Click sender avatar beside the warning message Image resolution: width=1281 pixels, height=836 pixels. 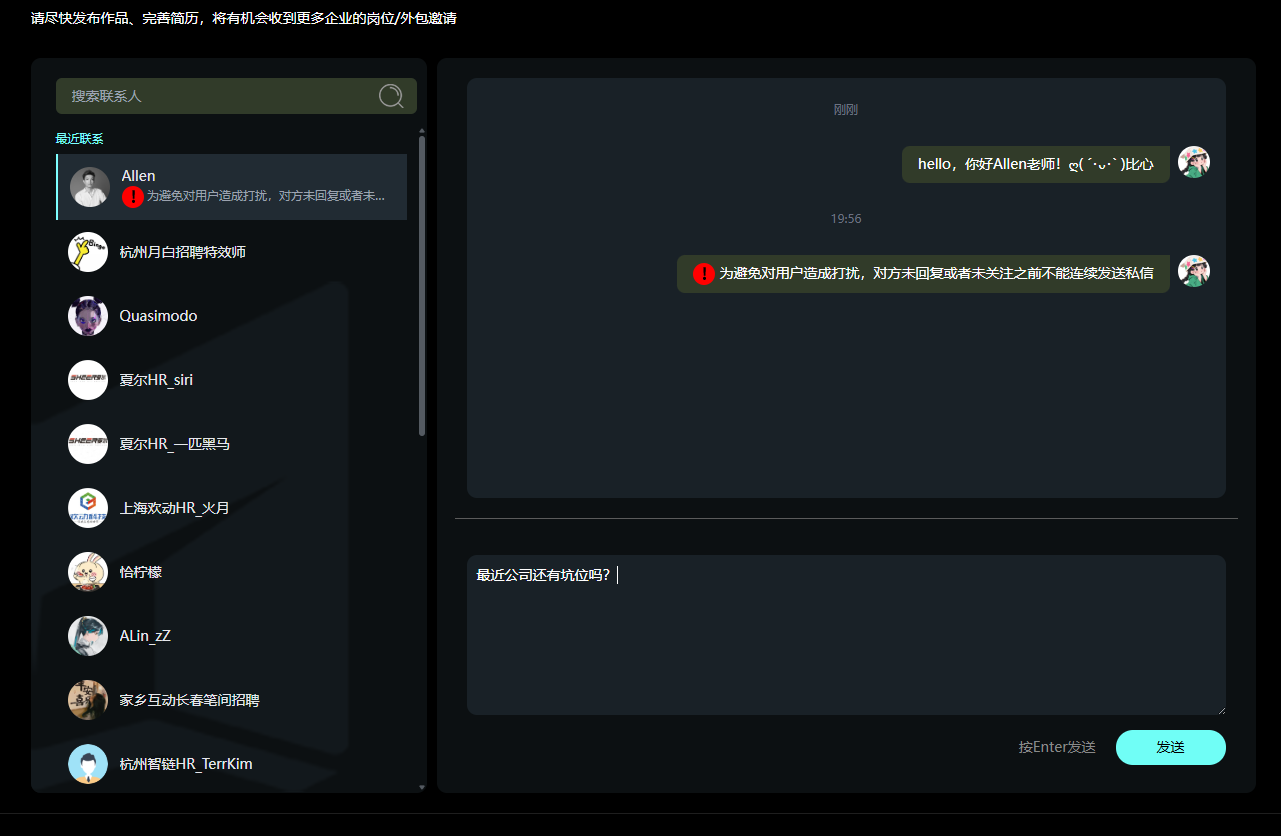pos(1194,271)
